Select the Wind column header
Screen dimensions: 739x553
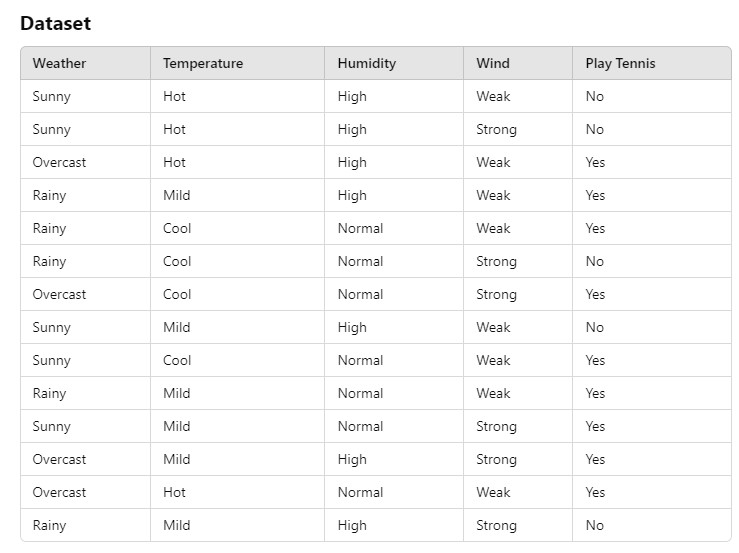point(493,63)
